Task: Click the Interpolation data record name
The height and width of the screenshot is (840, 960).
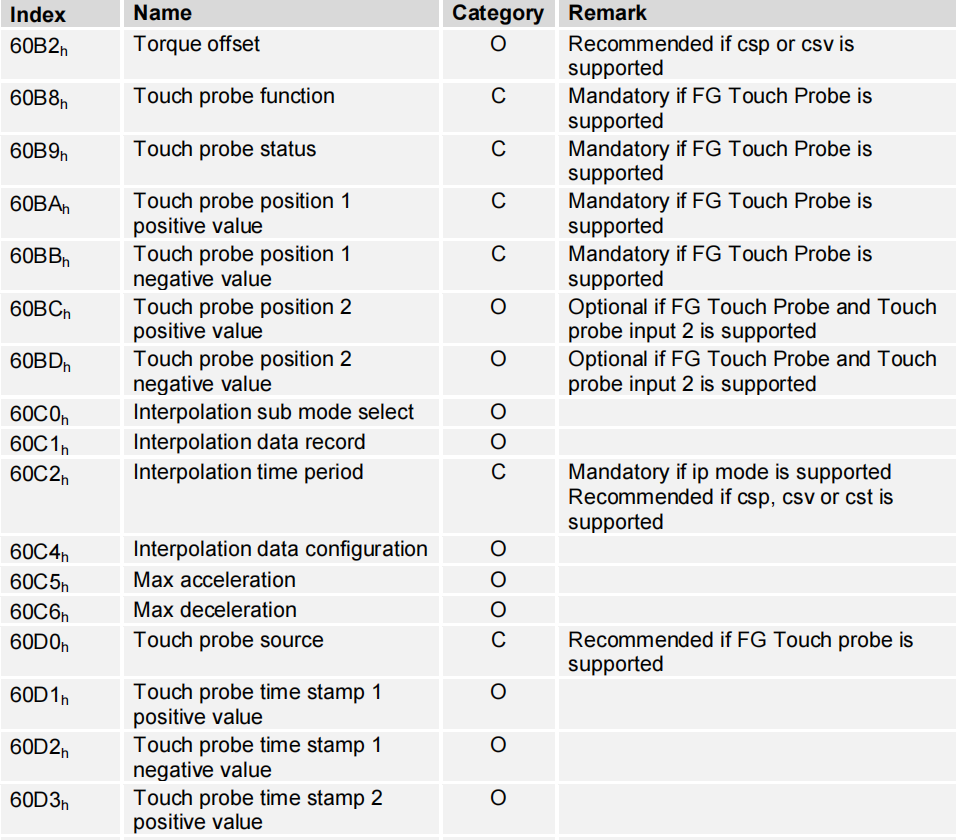Action: (249, 442)
